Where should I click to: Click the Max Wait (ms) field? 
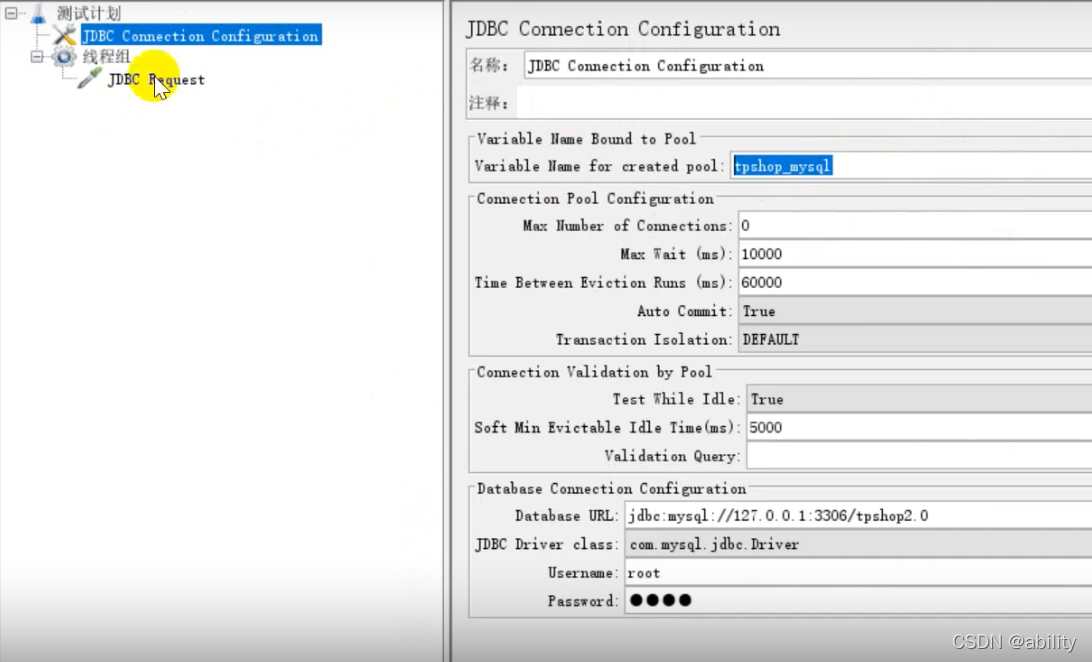pos(915,254)
